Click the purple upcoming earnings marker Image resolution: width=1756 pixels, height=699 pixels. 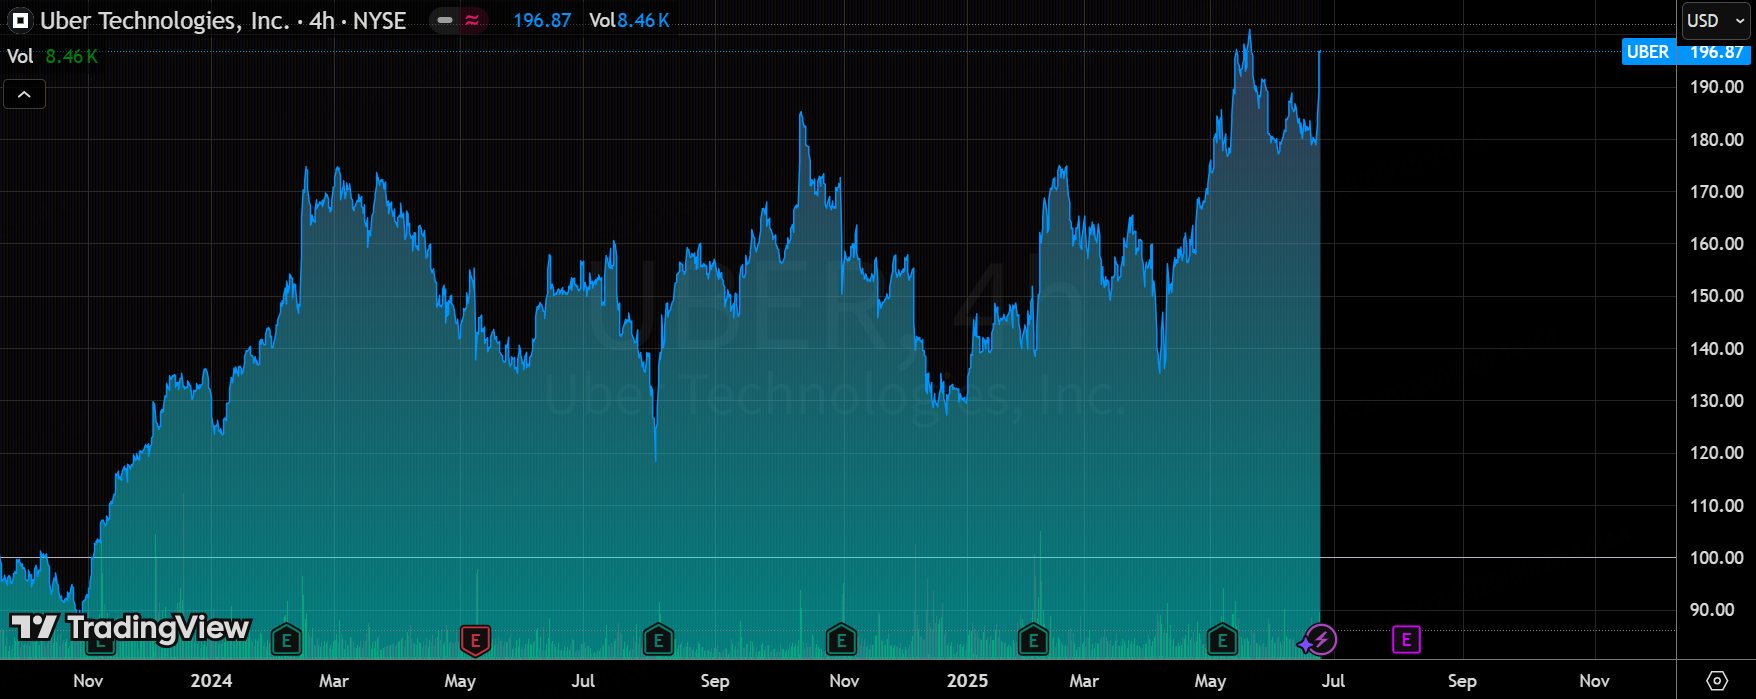1406,640
